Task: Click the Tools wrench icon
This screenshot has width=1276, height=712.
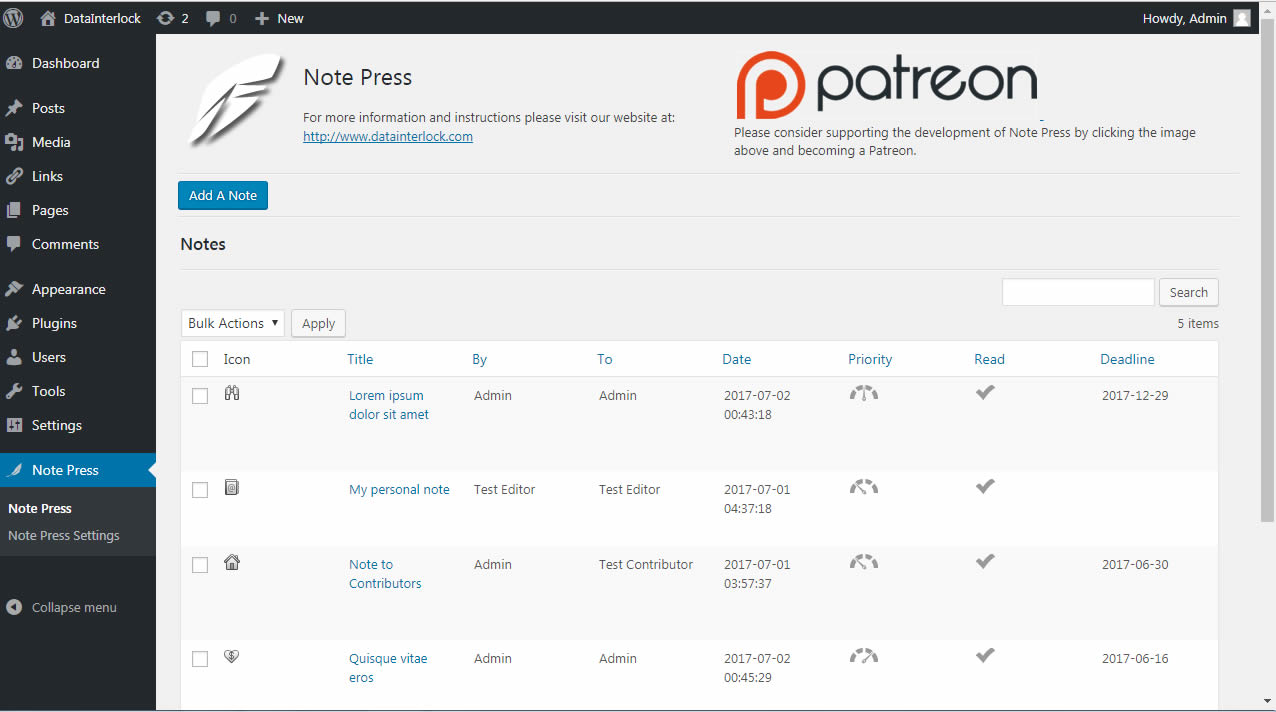Action: click(14, 391)
